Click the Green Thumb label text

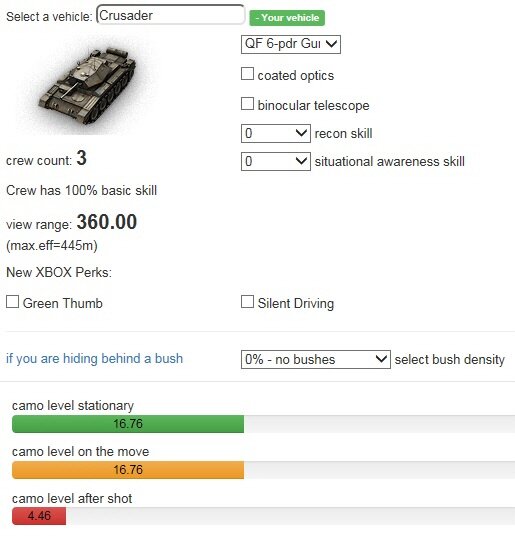pos(63,303)
